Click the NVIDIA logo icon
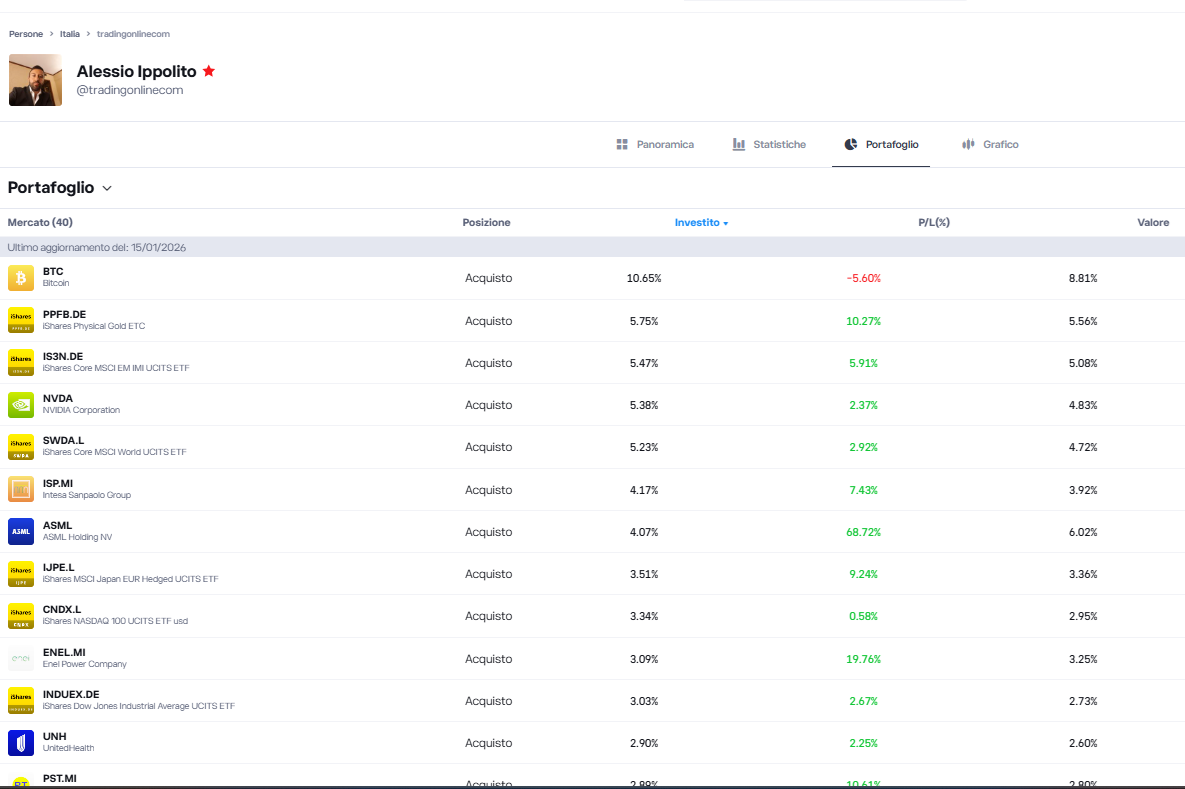This screenshot has width=1185, height=789. [x=20, y=405]
